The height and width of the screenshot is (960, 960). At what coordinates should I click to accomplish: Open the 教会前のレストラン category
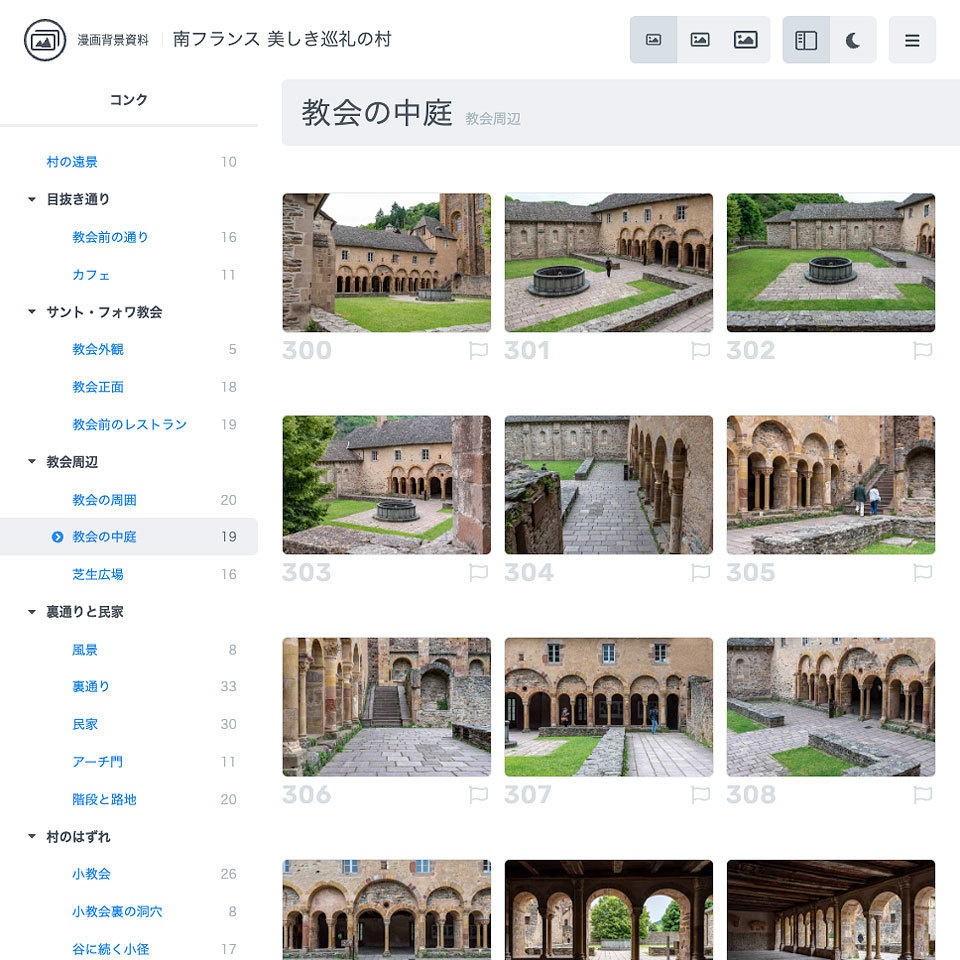tap(129, 424)
